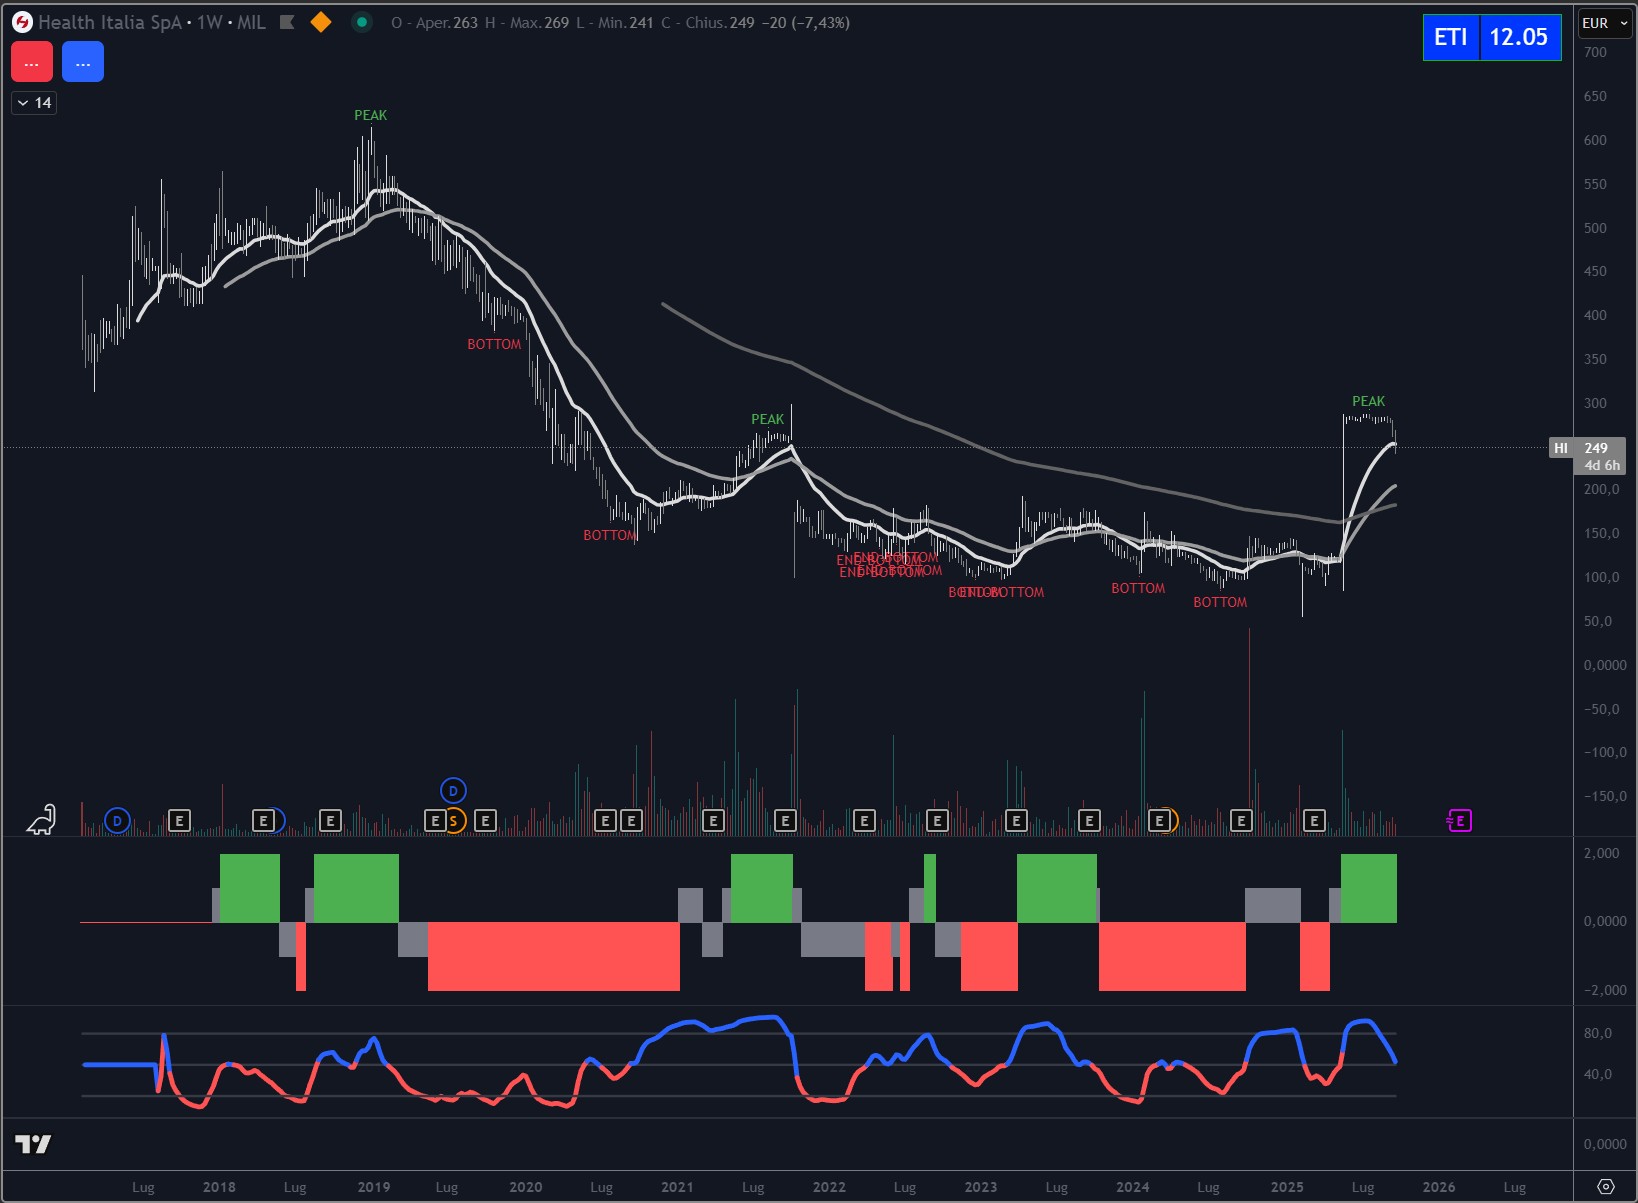Screen dimensions: 1638x1203
Task: Click the orange diamond icon in header
Action: 321,22
